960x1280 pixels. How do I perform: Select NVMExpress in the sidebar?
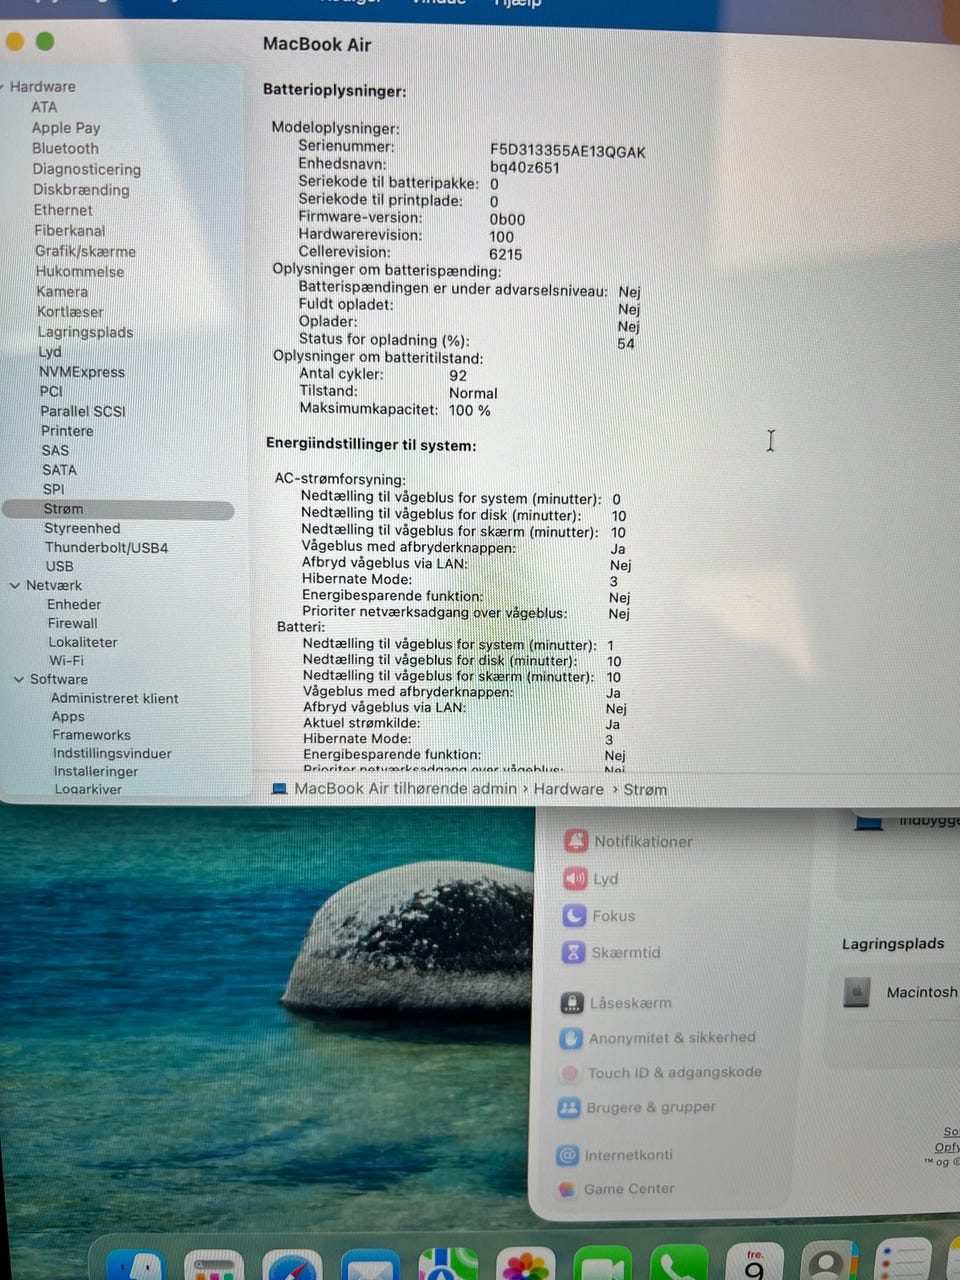tap(82, 371)
